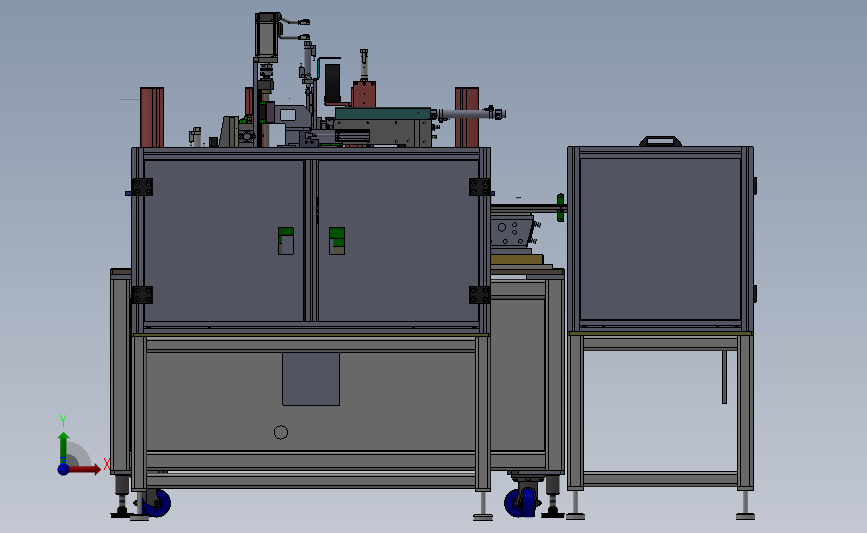Select the perforated bracket between the cabinets
The height and width of the screenshot is (533, 867).
pyautogui.click(x=512, y=232)
